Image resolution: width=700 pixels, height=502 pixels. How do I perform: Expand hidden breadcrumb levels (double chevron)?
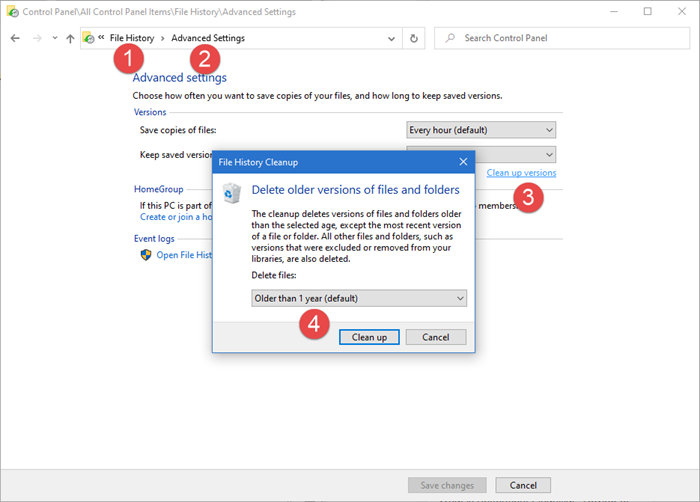(101, 38)
